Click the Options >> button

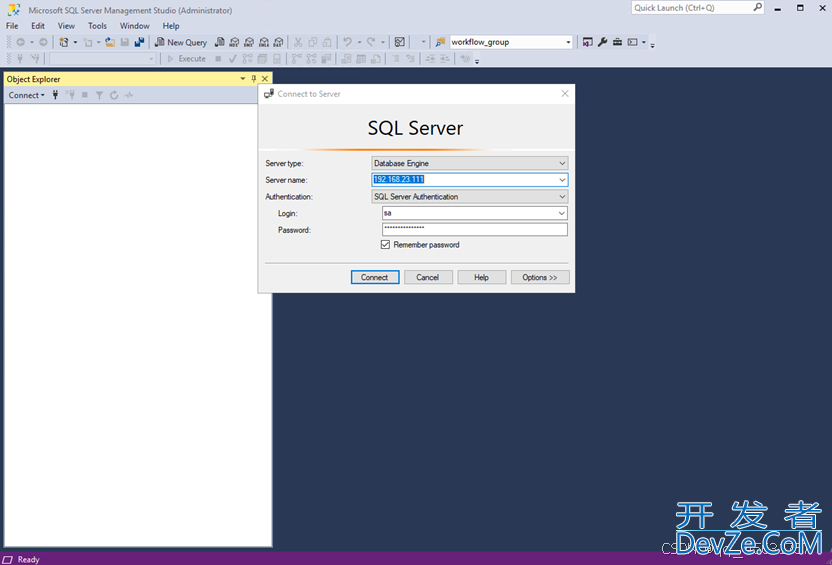tap(540, 277)
